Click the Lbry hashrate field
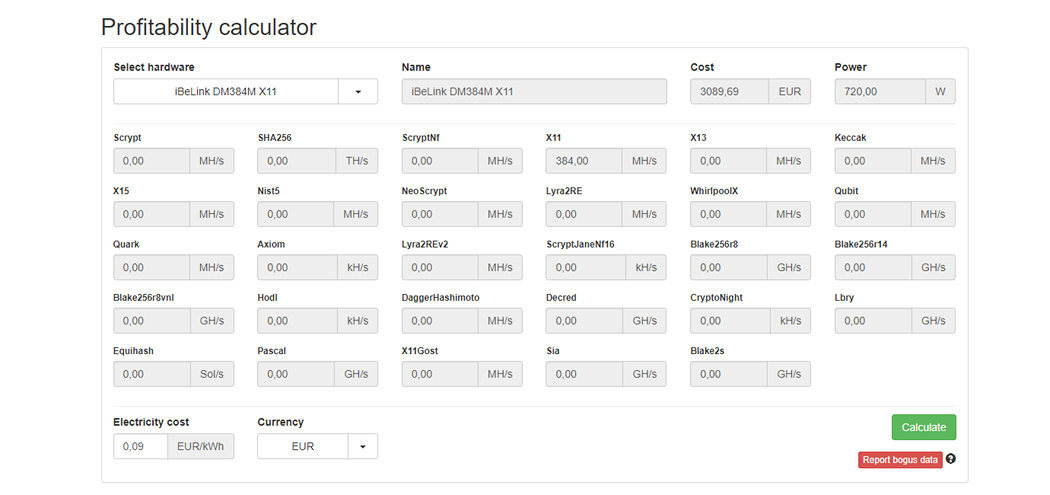The image size is (1050, 495). [x=873, y=321]
